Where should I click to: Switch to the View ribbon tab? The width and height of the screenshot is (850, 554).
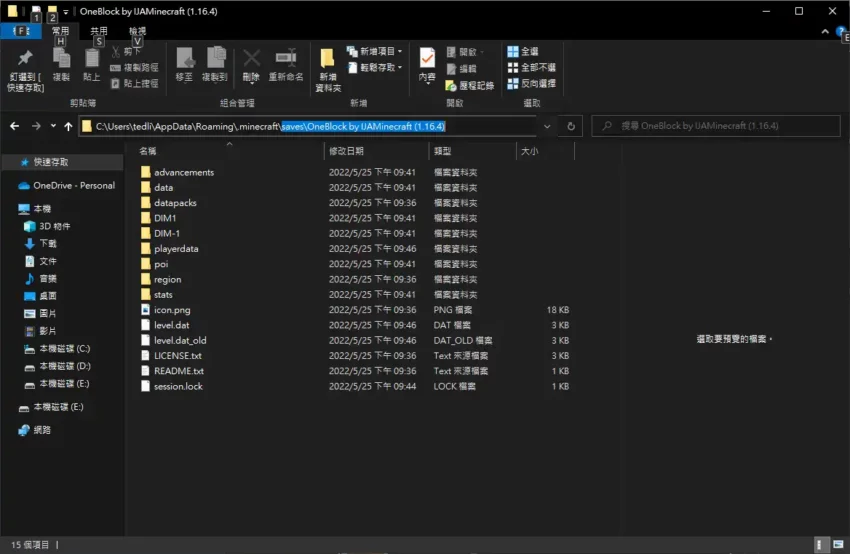[x=137, y=31]
